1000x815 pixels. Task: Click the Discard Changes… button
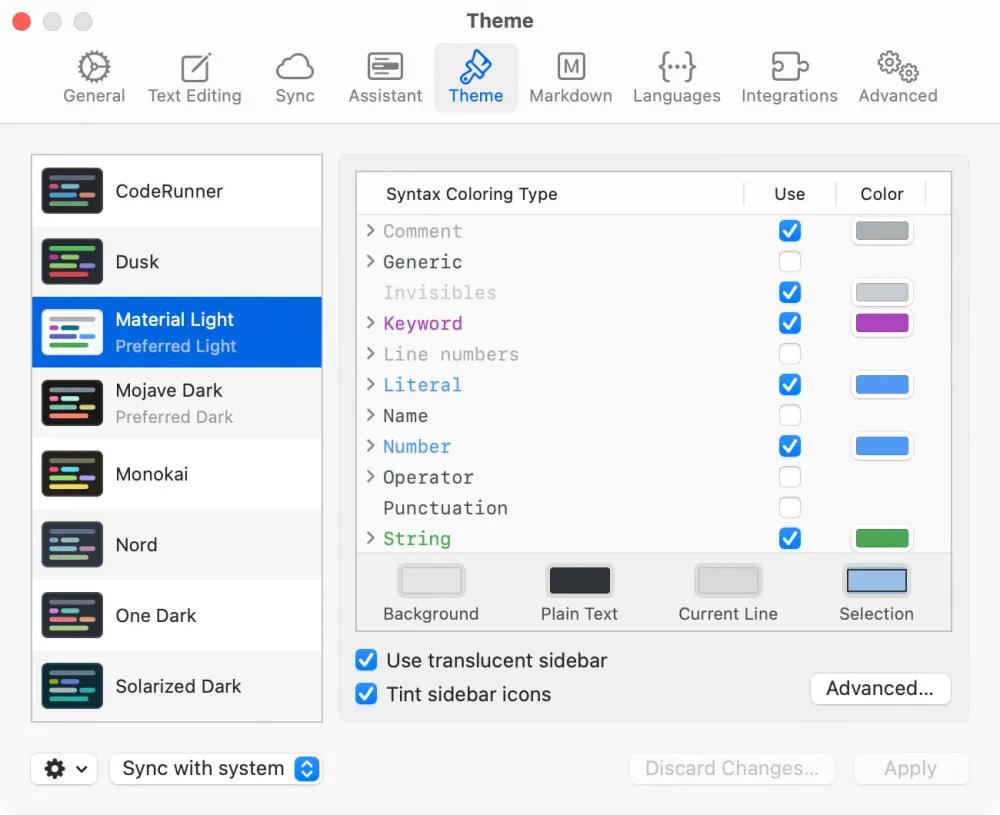coord(732,768)
